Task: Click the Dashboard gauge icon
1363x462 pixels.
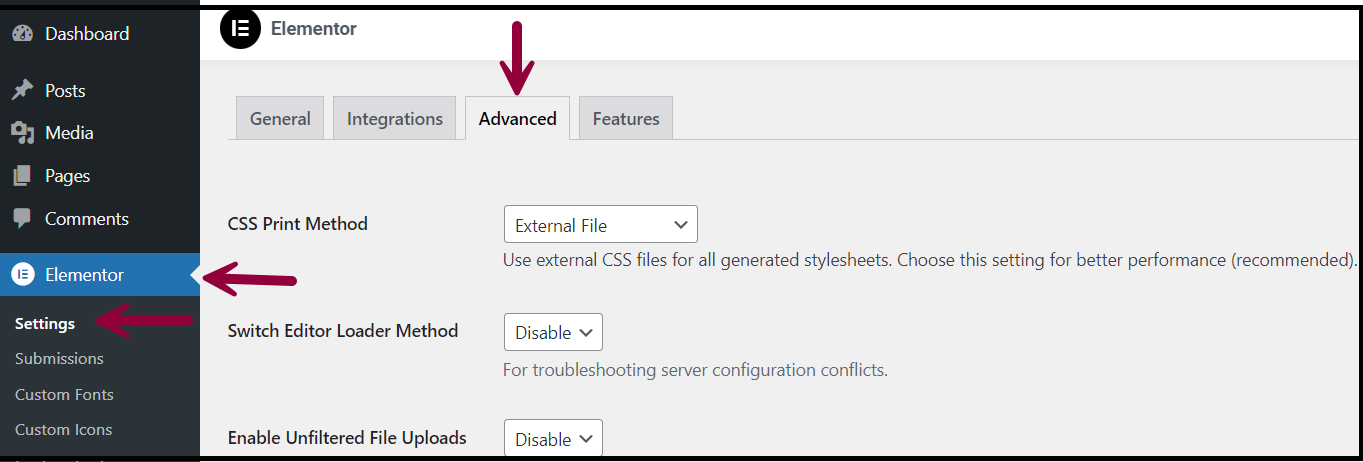Action: pyautogui.click(x=22, y=34)
